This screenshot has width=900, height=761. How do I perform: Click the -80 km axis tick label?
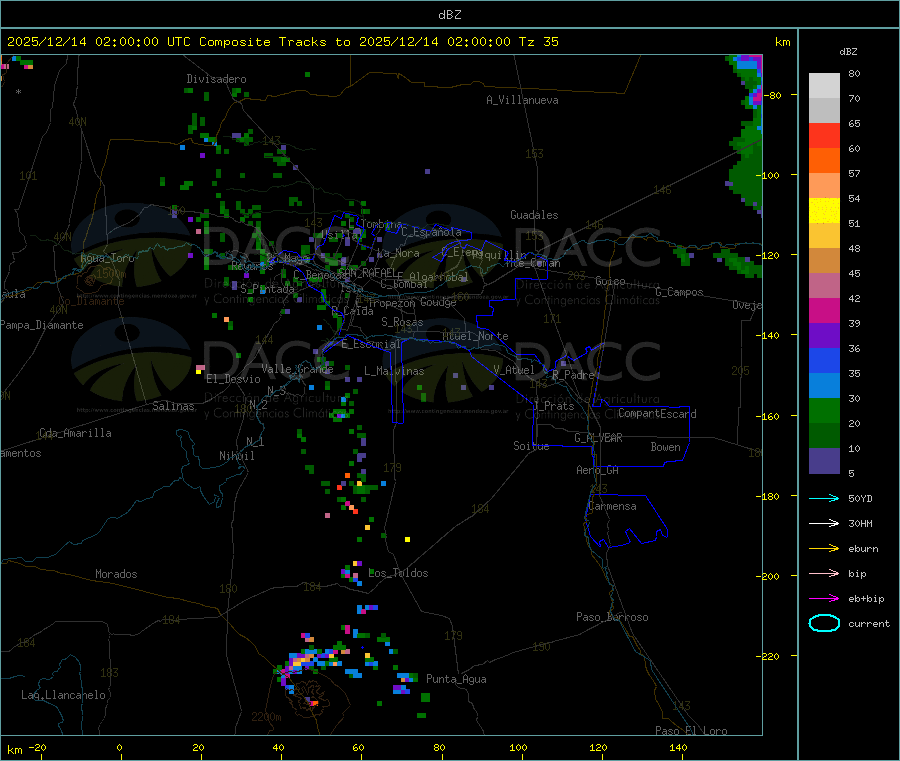click(x=773, y=95)
